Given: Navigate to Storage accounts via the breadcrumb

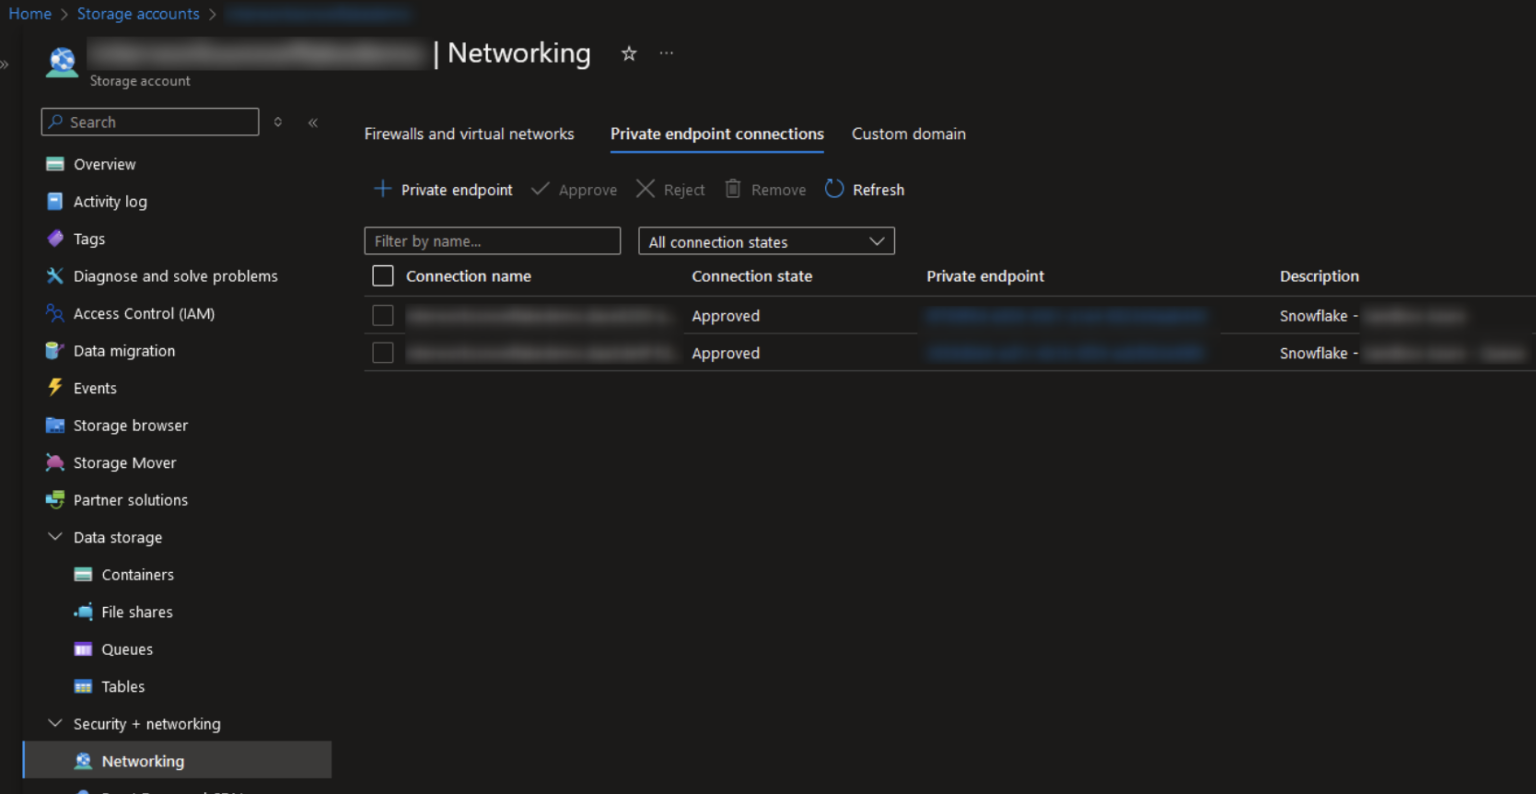Looking at the screenshot, I should (x=138, y=13).
